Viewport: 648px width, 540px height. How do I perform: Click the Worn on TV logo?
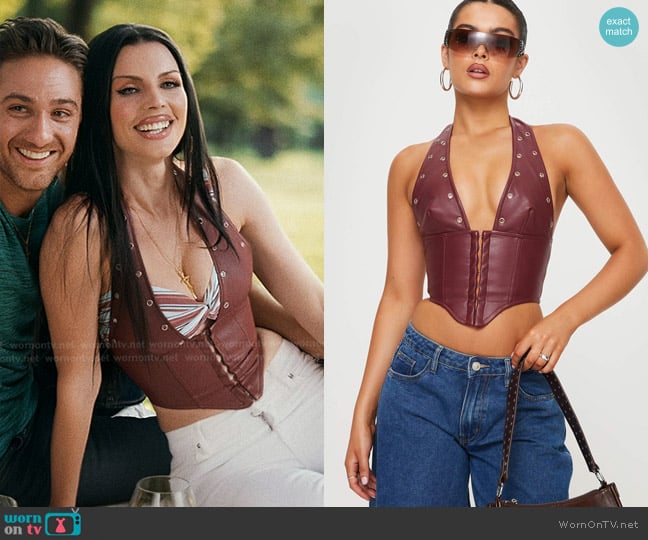[42, 523]
